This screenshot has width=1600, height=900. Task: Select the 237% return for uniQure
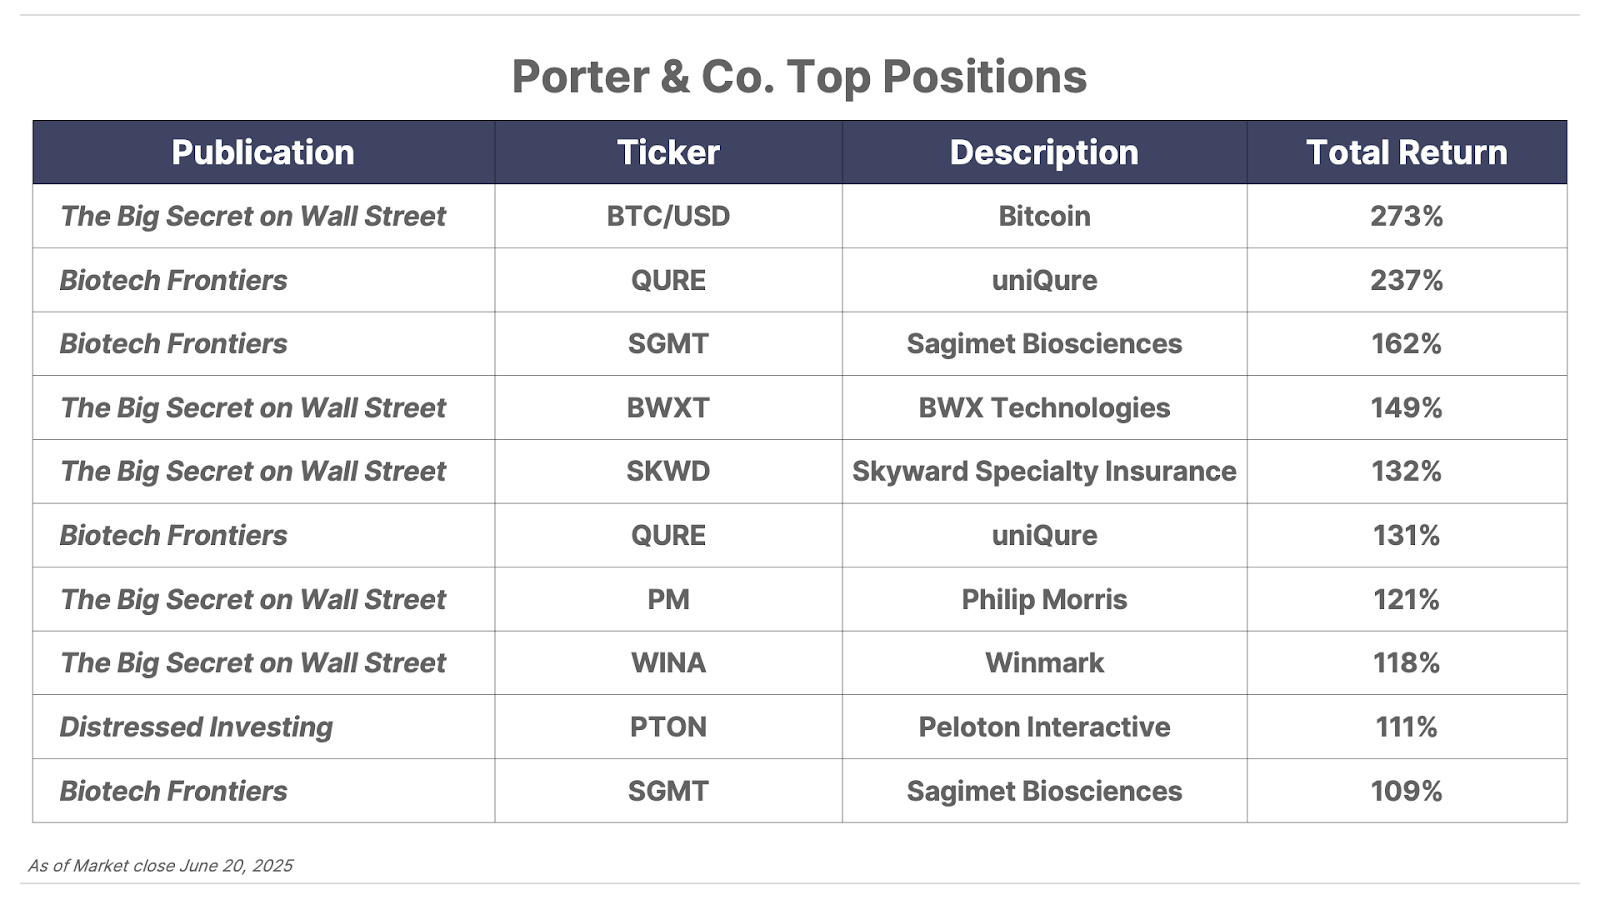(x=1406, y=280)
